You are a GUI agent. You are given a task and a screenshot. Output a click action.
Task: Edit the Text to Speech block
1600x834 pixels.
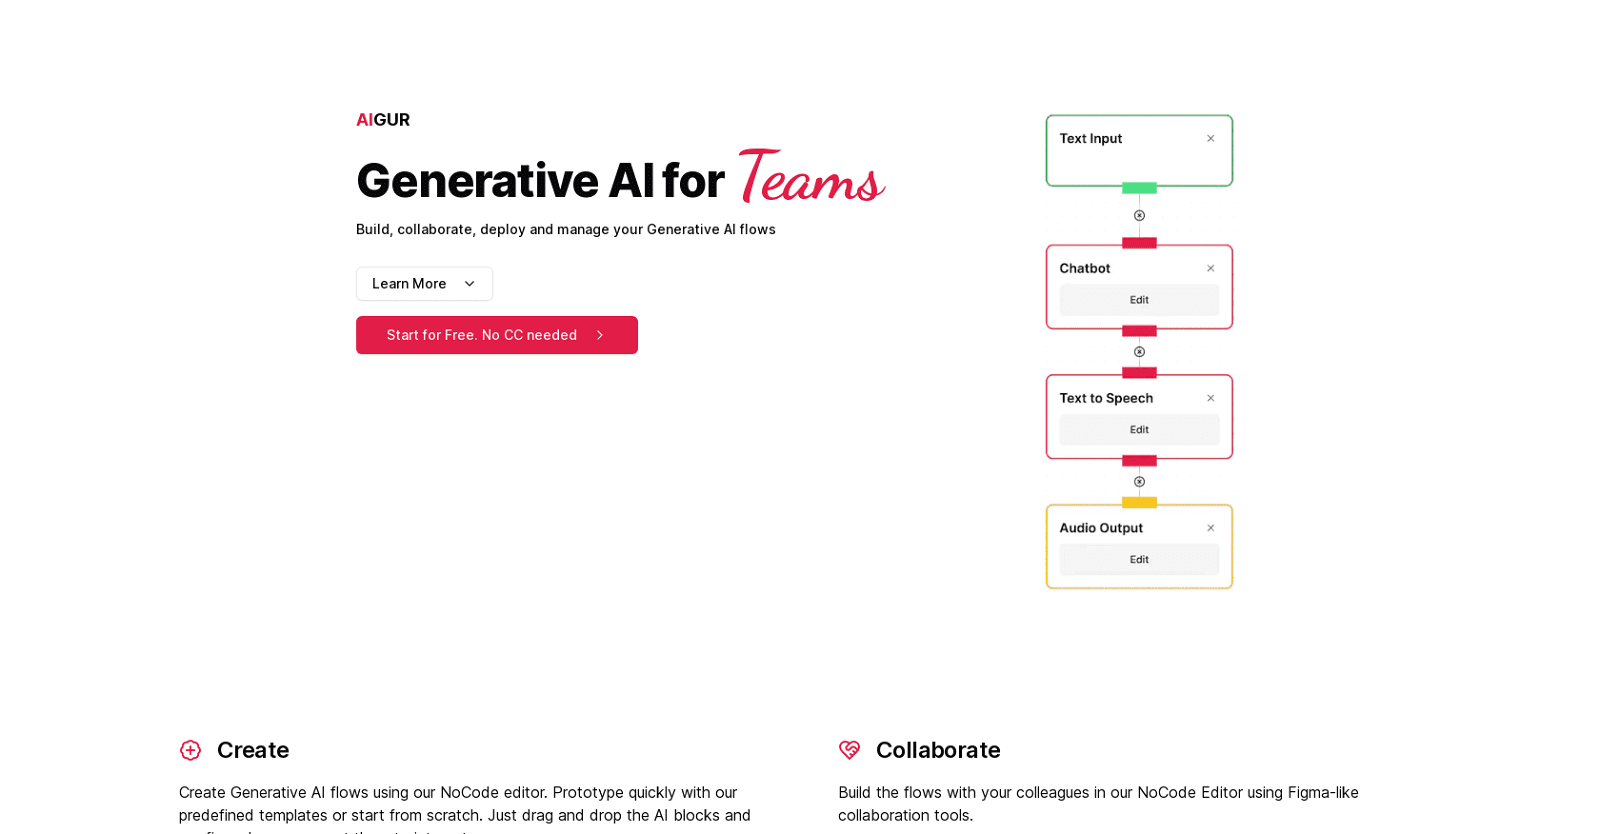click(x=1139, y=430)
